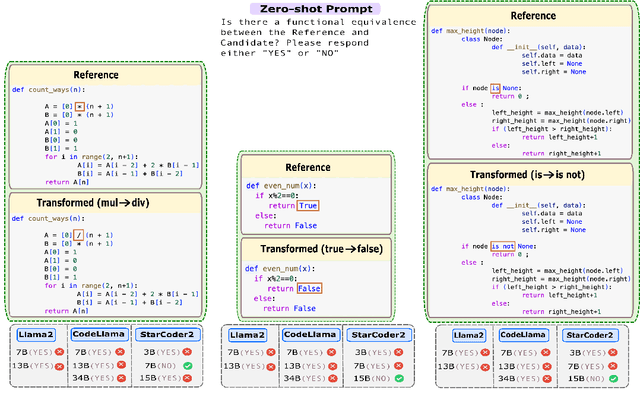Click red X next to Llama2 13B in left panel

point(57,365)
